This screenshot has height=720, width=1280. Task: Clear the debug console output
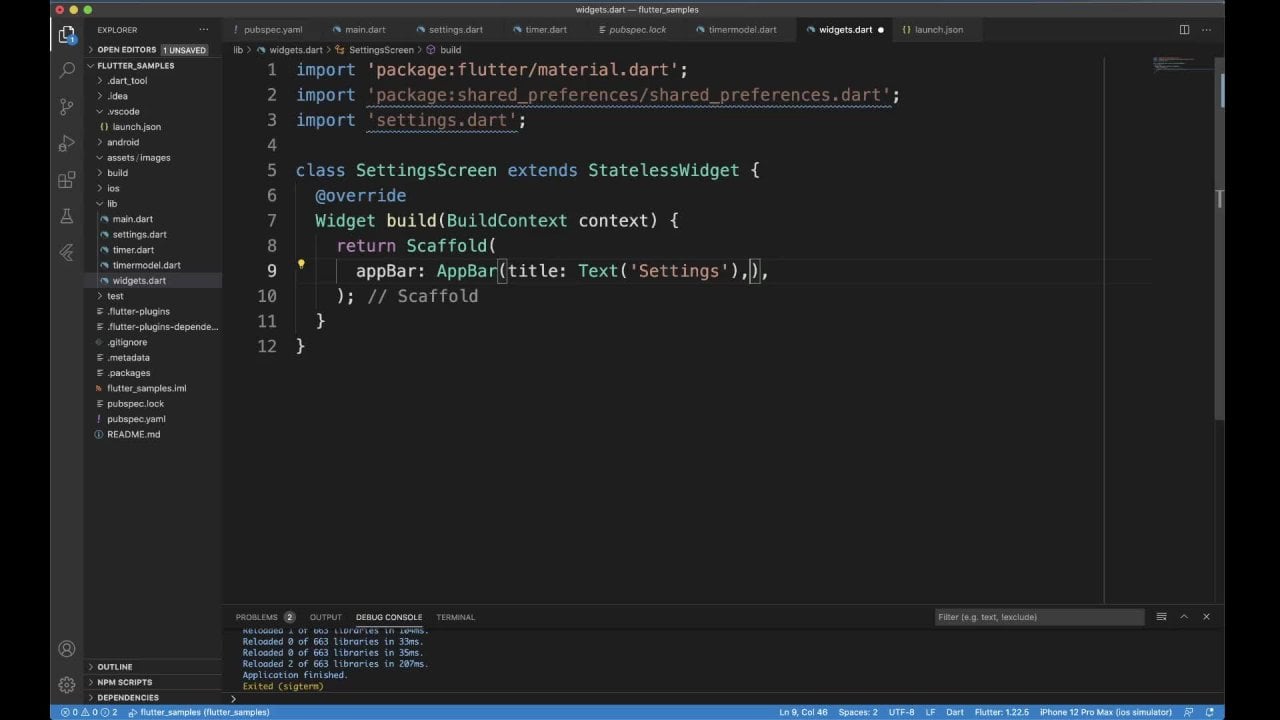(x=1161, y=617)
